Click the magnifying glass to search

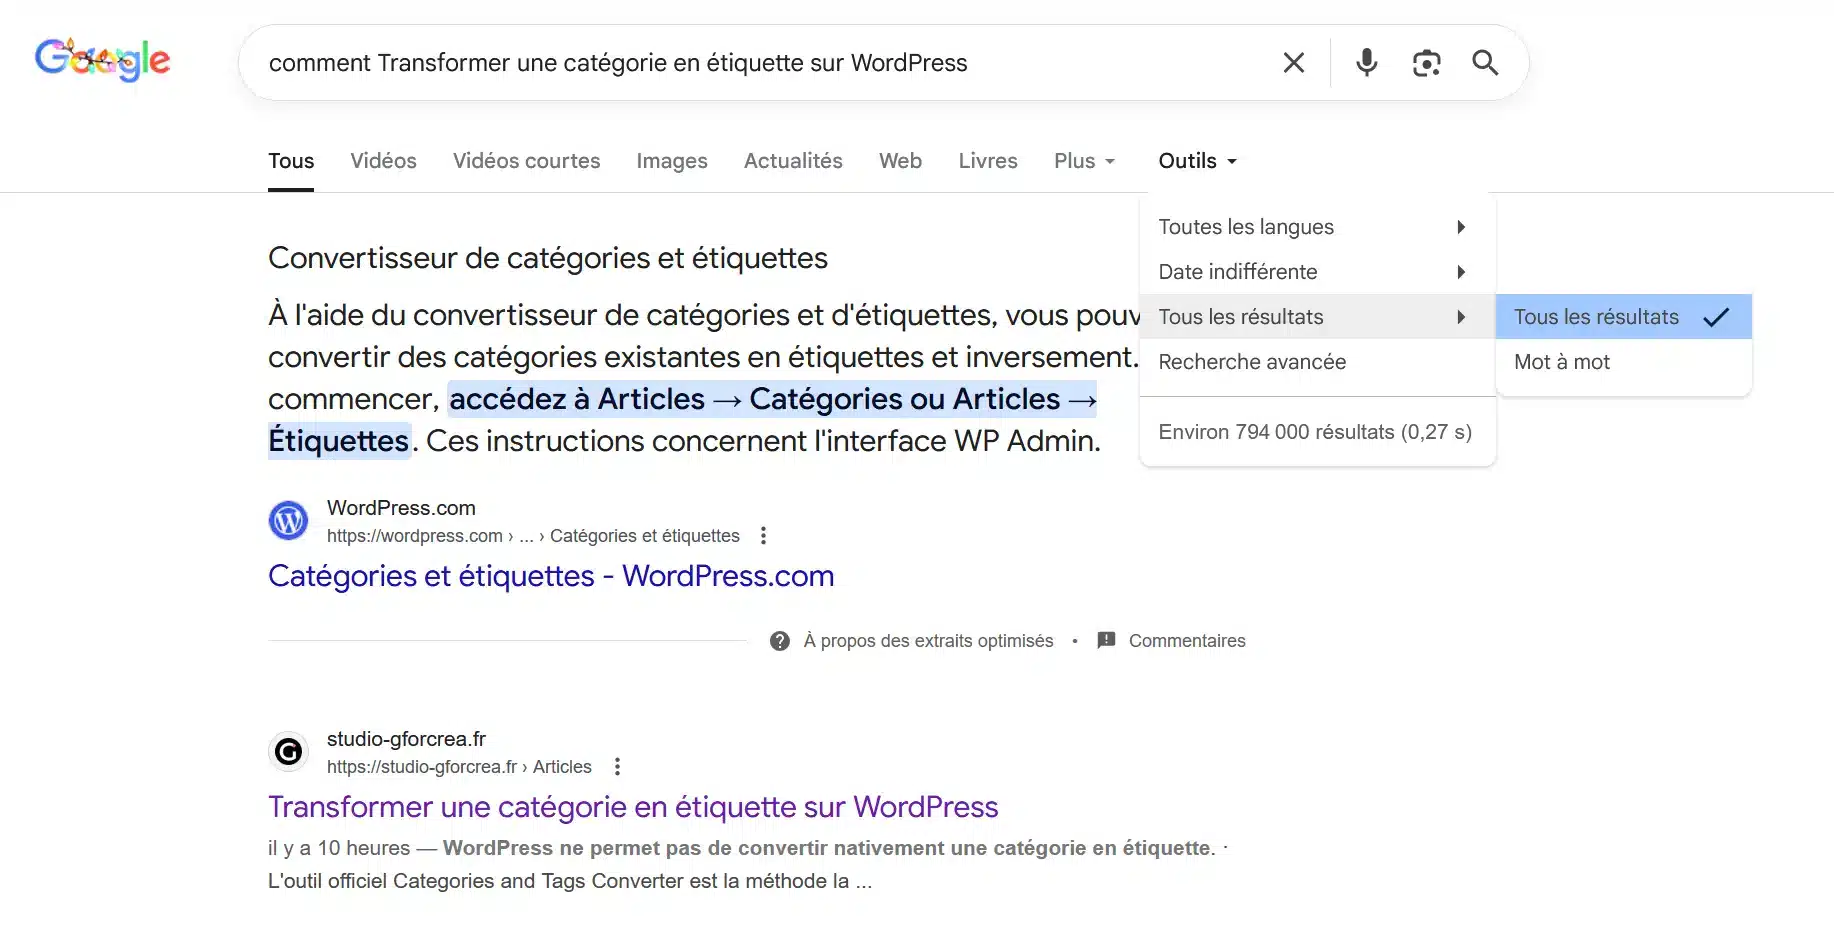click(x=1485, y=62)
